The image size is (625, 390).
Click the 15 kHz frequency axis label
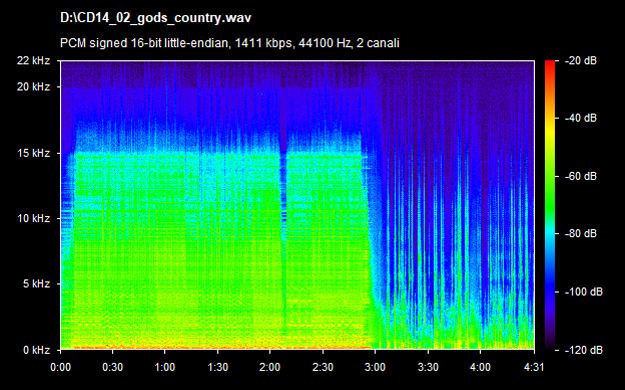pos(33,153)
